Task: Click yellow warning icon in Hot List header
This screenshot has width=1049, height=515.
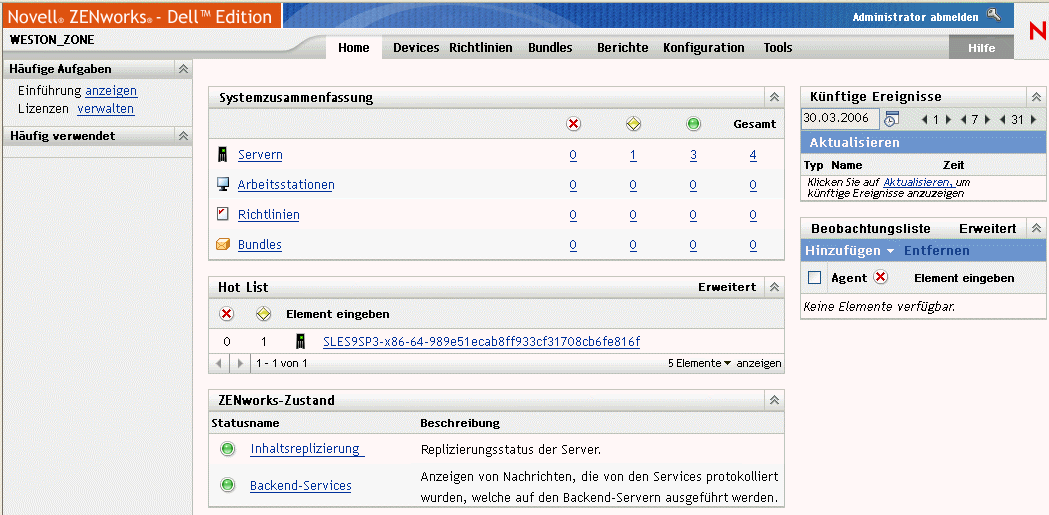Action: pos(264,314)
